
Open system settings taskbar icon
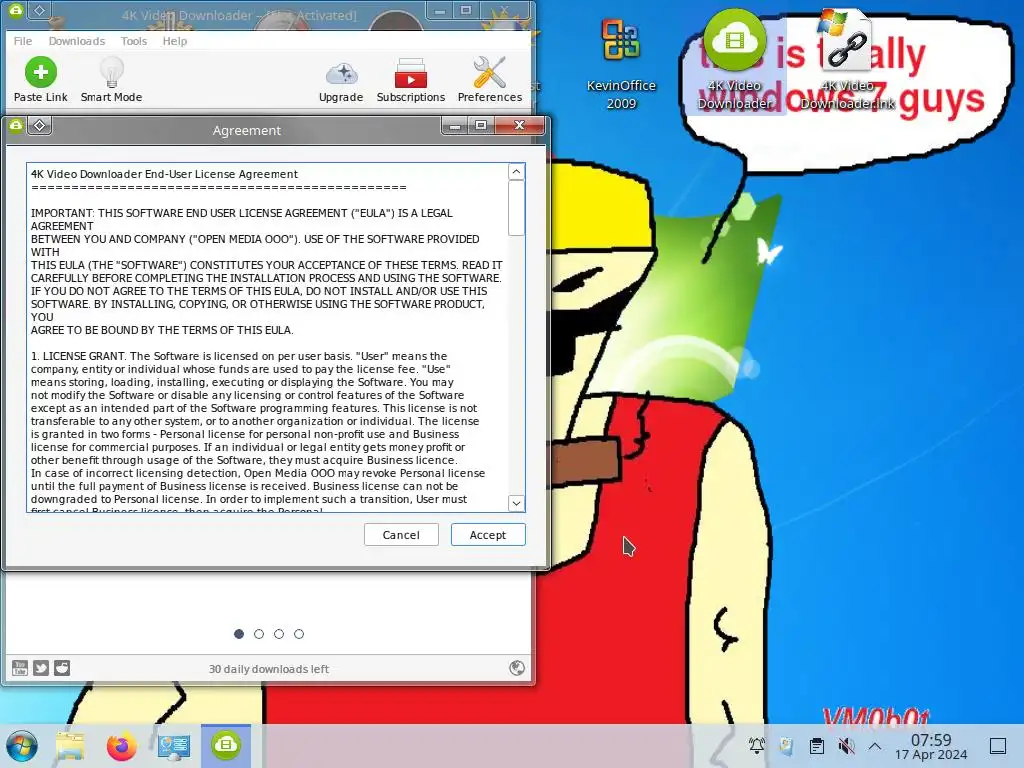click(174, 746)
